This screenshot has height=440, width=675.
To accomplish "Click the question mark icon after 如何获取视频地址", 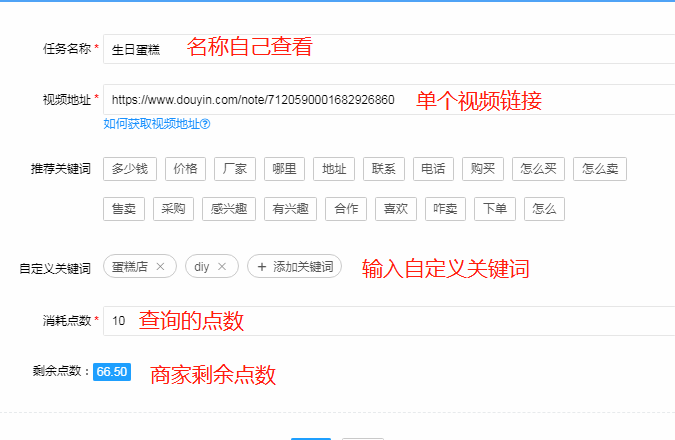I will click(x=205, y=124).
